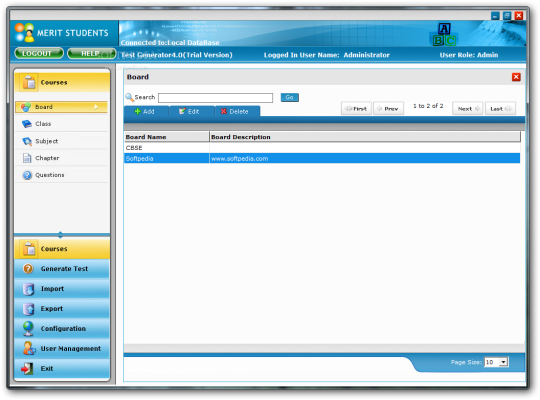Go to the First page
This screenshot has height=400, width=540.
[x=356, y=109]
